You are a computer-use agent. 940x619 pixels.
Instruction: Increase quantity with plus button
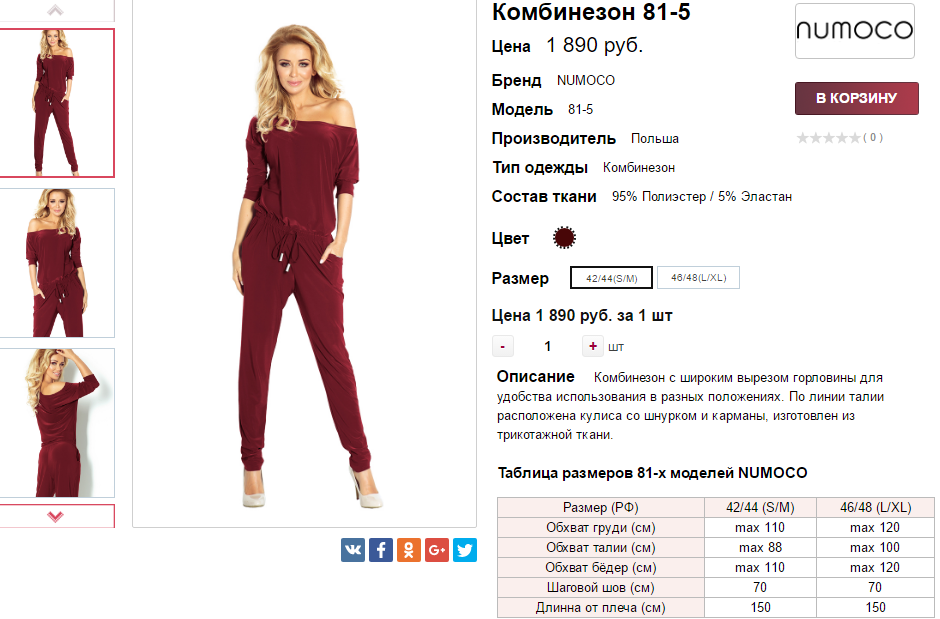[x=592, y=346]
